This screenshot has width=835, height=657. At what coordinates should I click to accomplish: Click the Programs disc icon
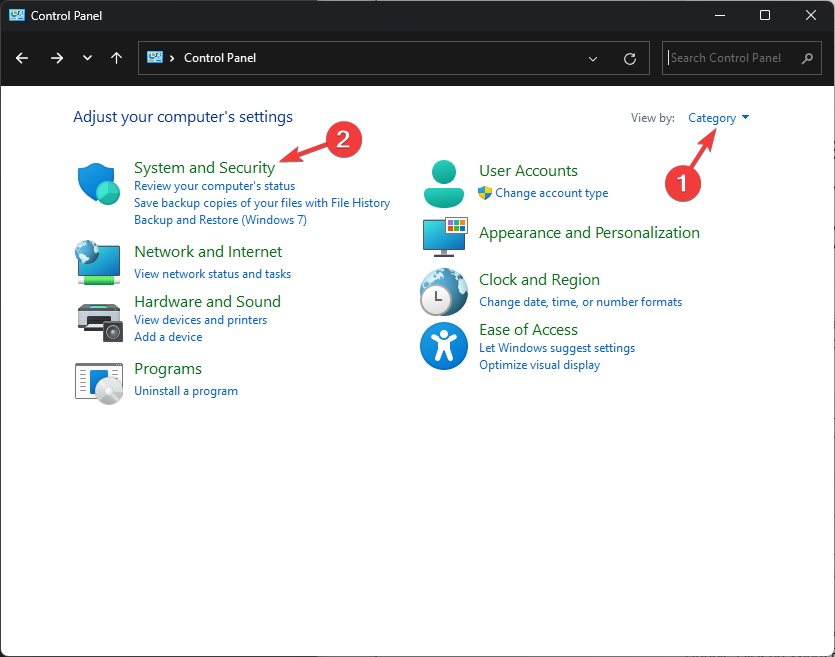click(x=98, y=380)
